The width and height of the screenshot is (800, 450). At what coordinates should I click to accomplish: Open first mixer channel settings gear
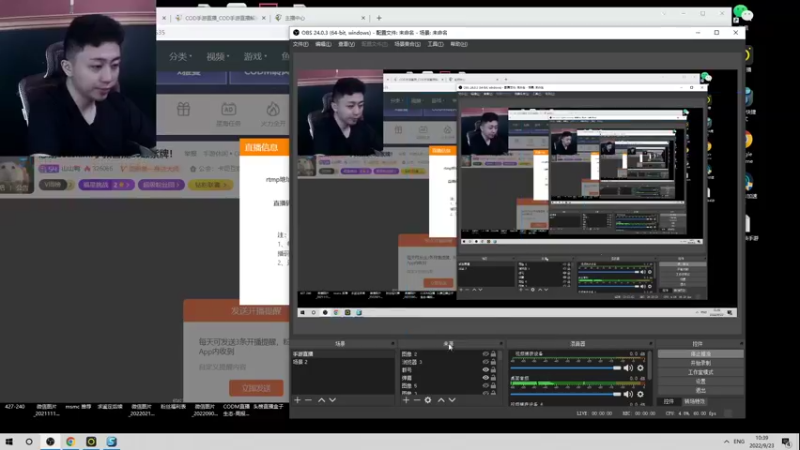coord(640,368)
